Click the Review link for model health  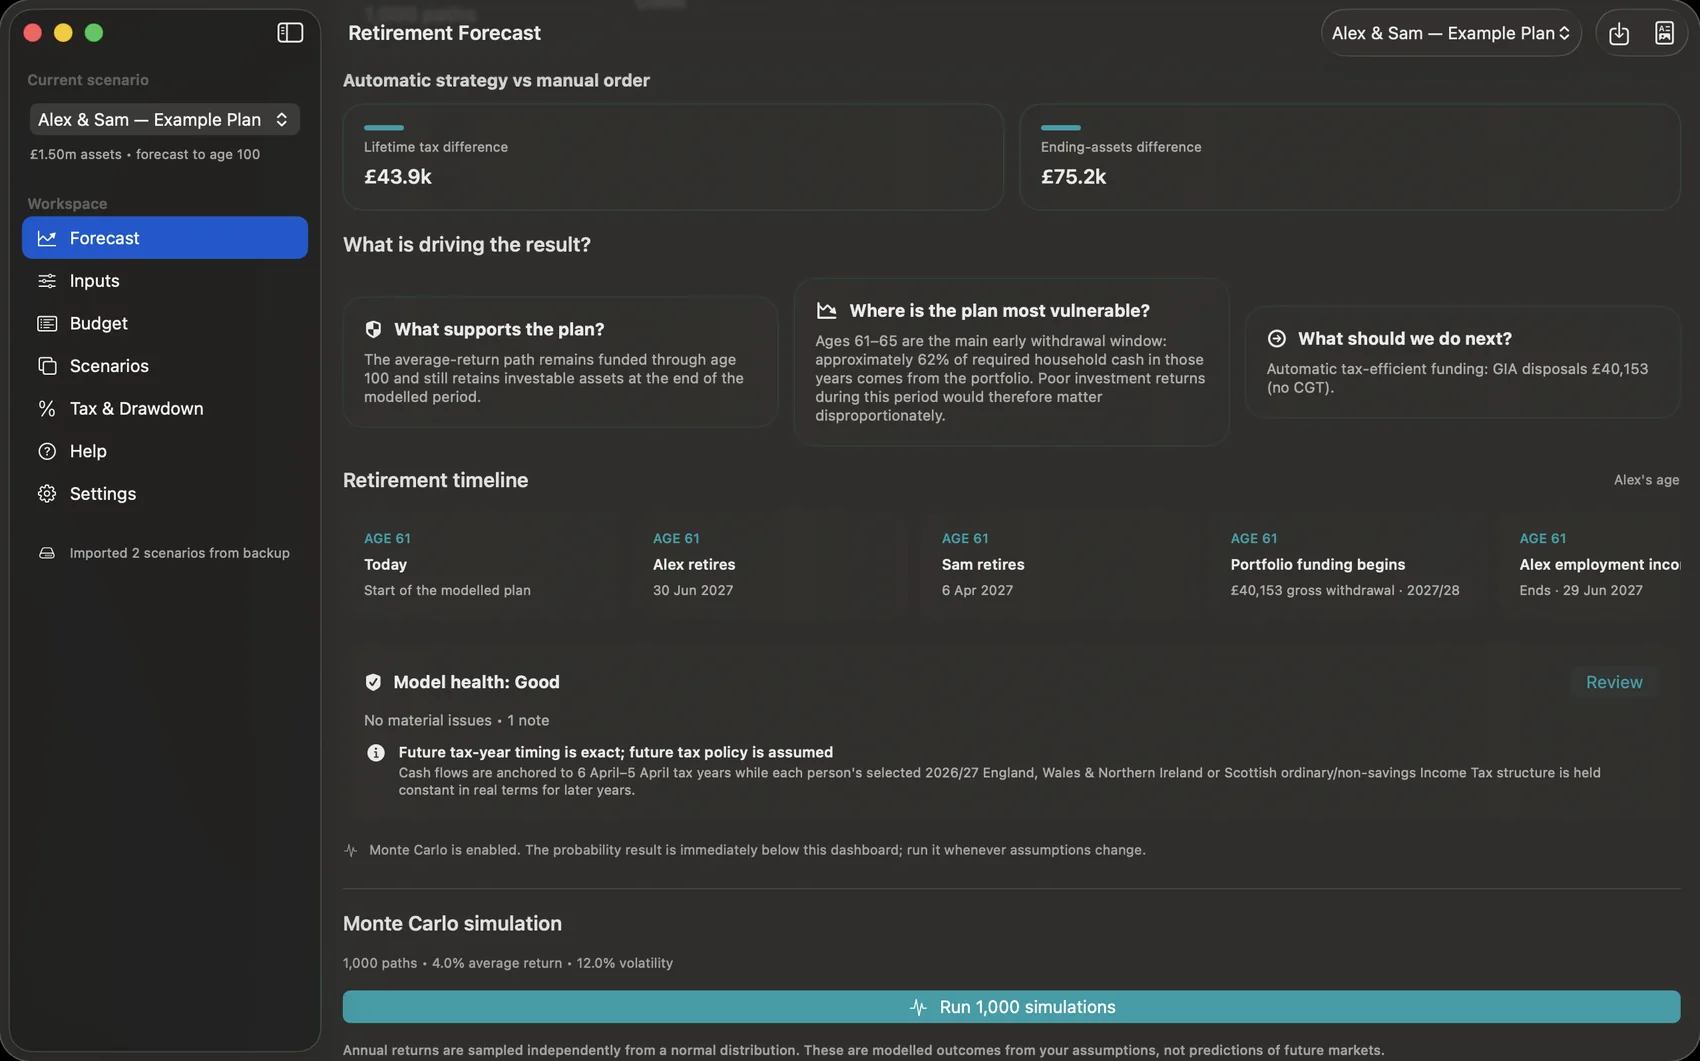pyautogui.click(x=1614, y=682)
